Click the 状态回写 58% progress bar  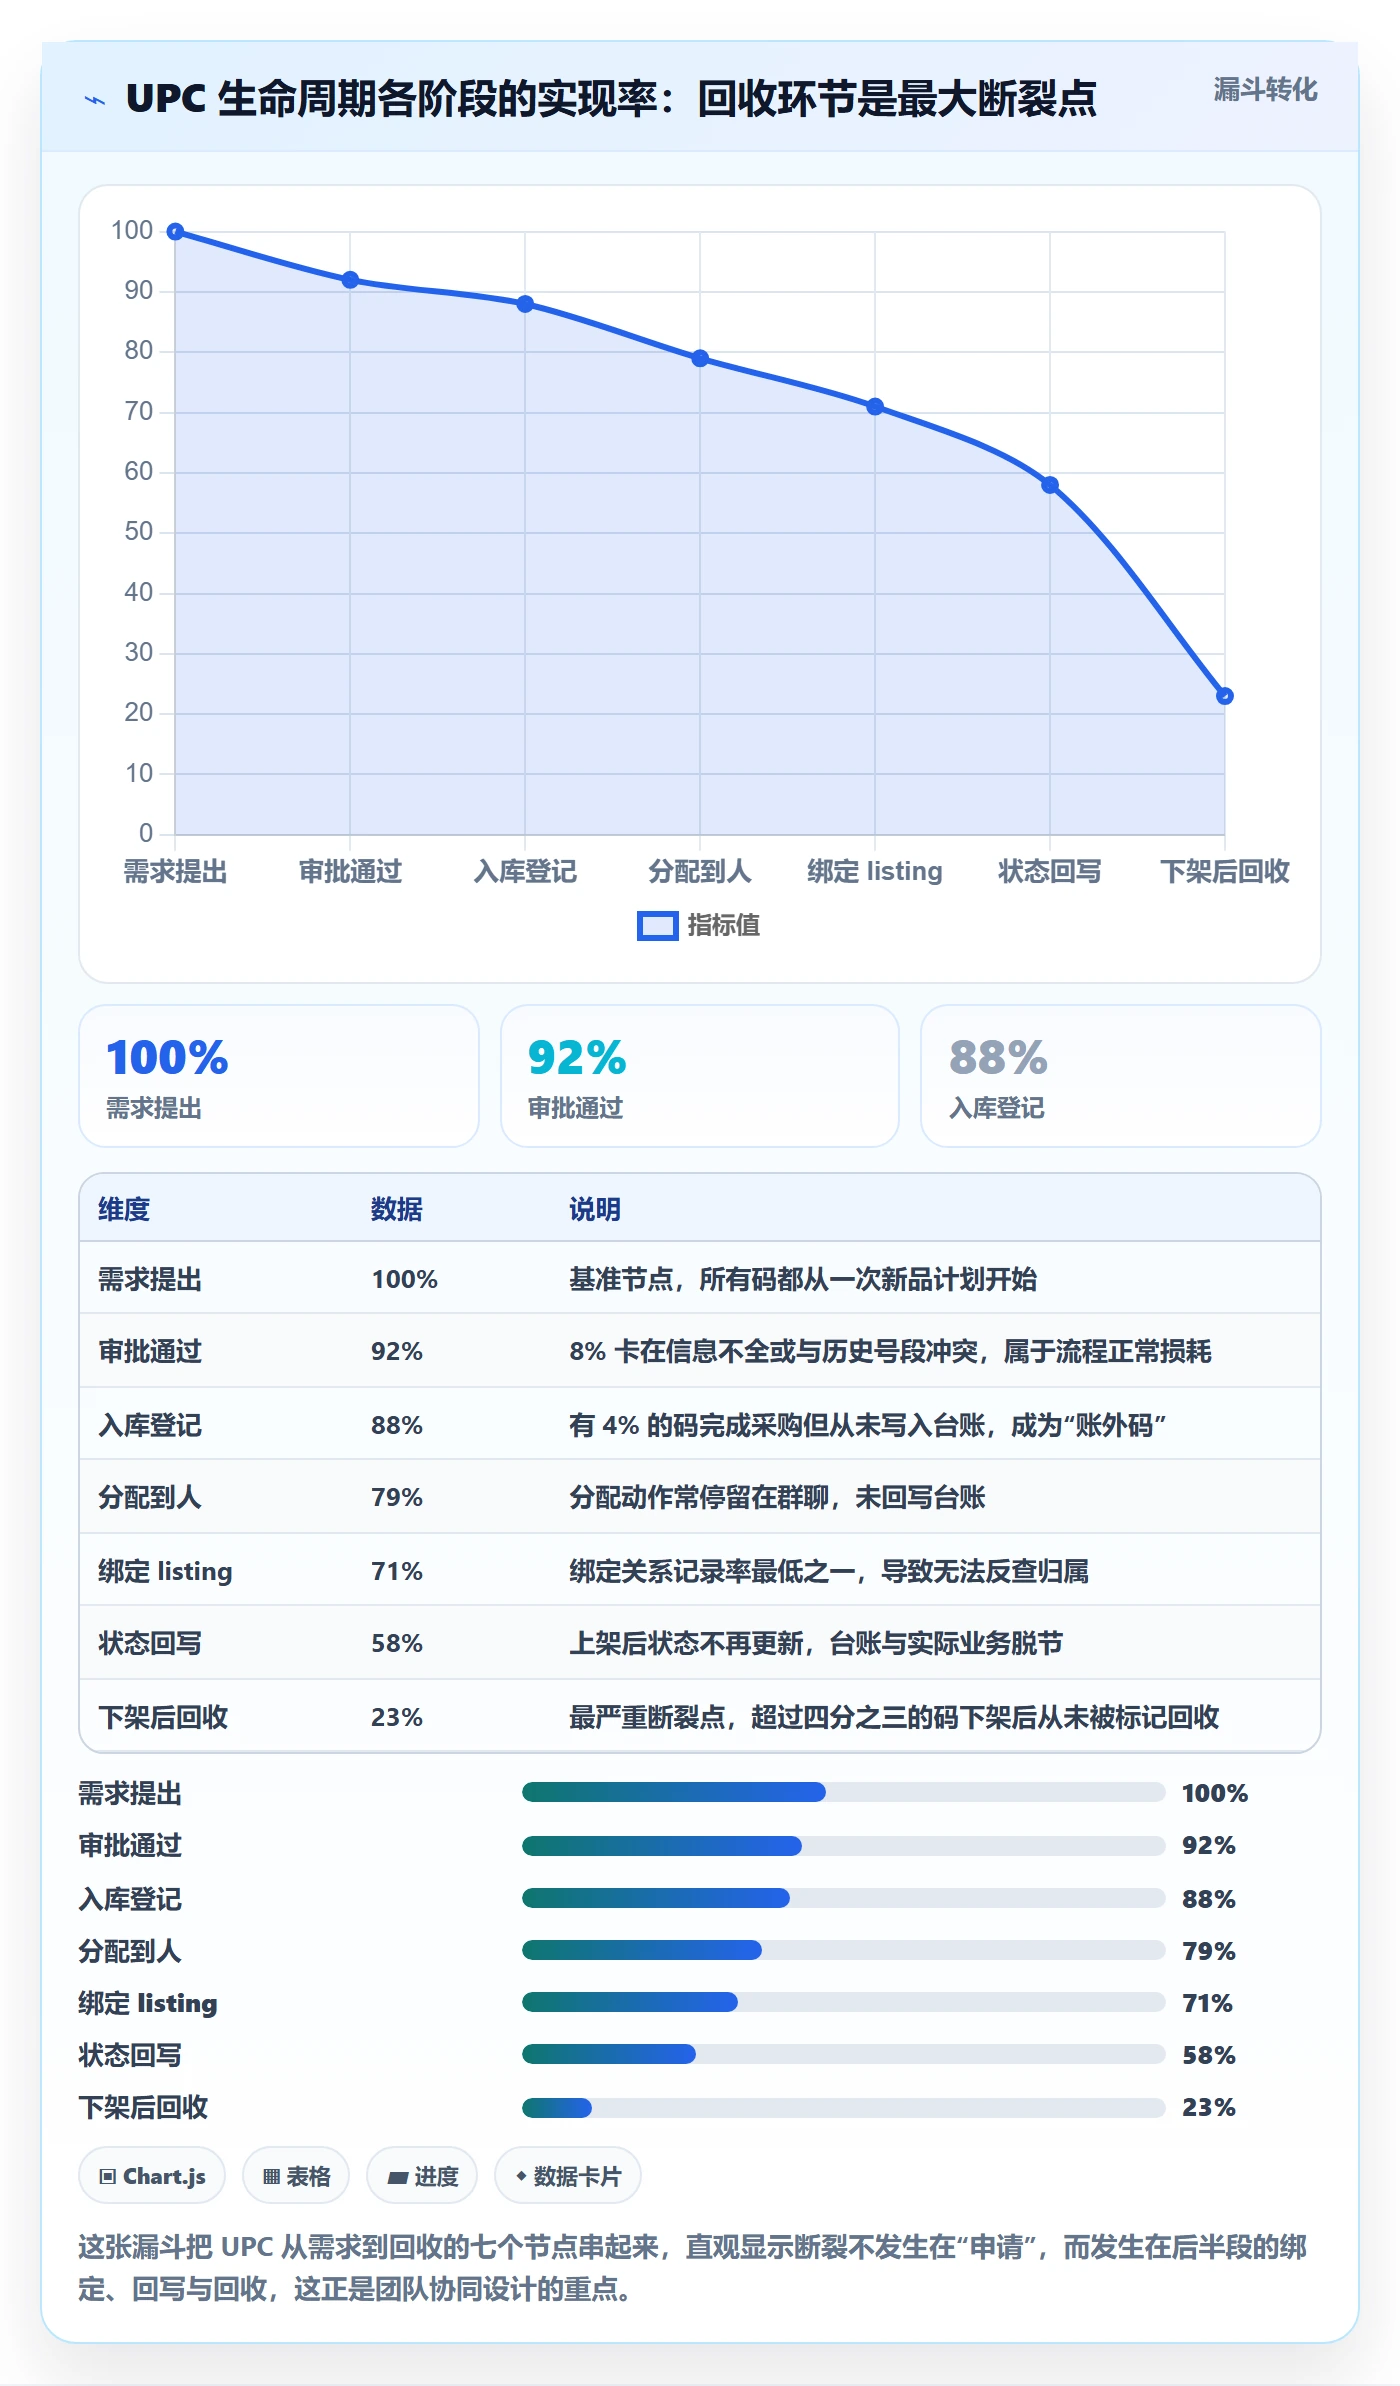pyautogui.click(x=844, y=2054)
